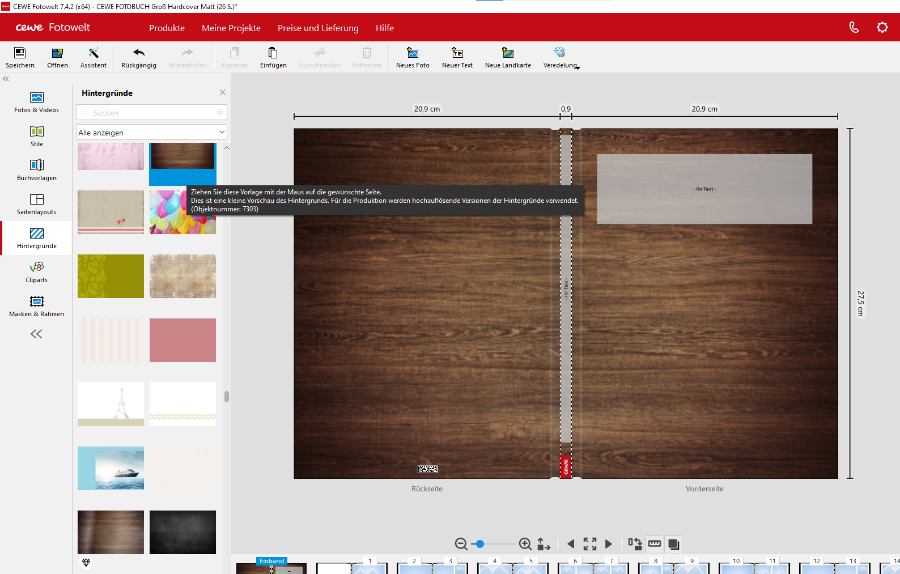The height and width of the screenshot is (574, 900).
Task: Switch to the Cliparts section
Action: coord(36,271)
